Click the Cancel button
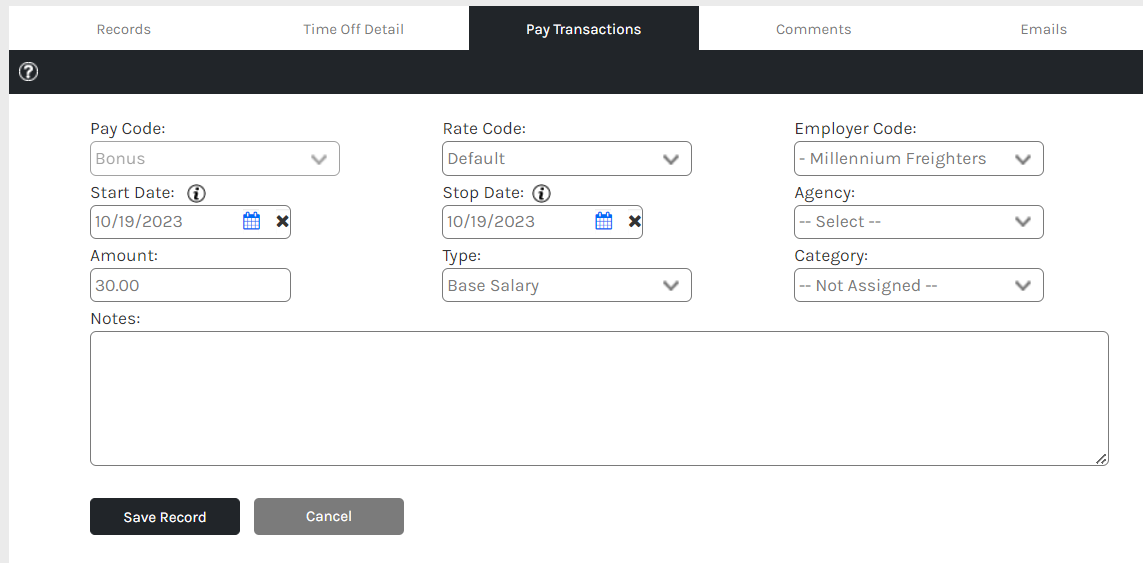 point(329,516)
